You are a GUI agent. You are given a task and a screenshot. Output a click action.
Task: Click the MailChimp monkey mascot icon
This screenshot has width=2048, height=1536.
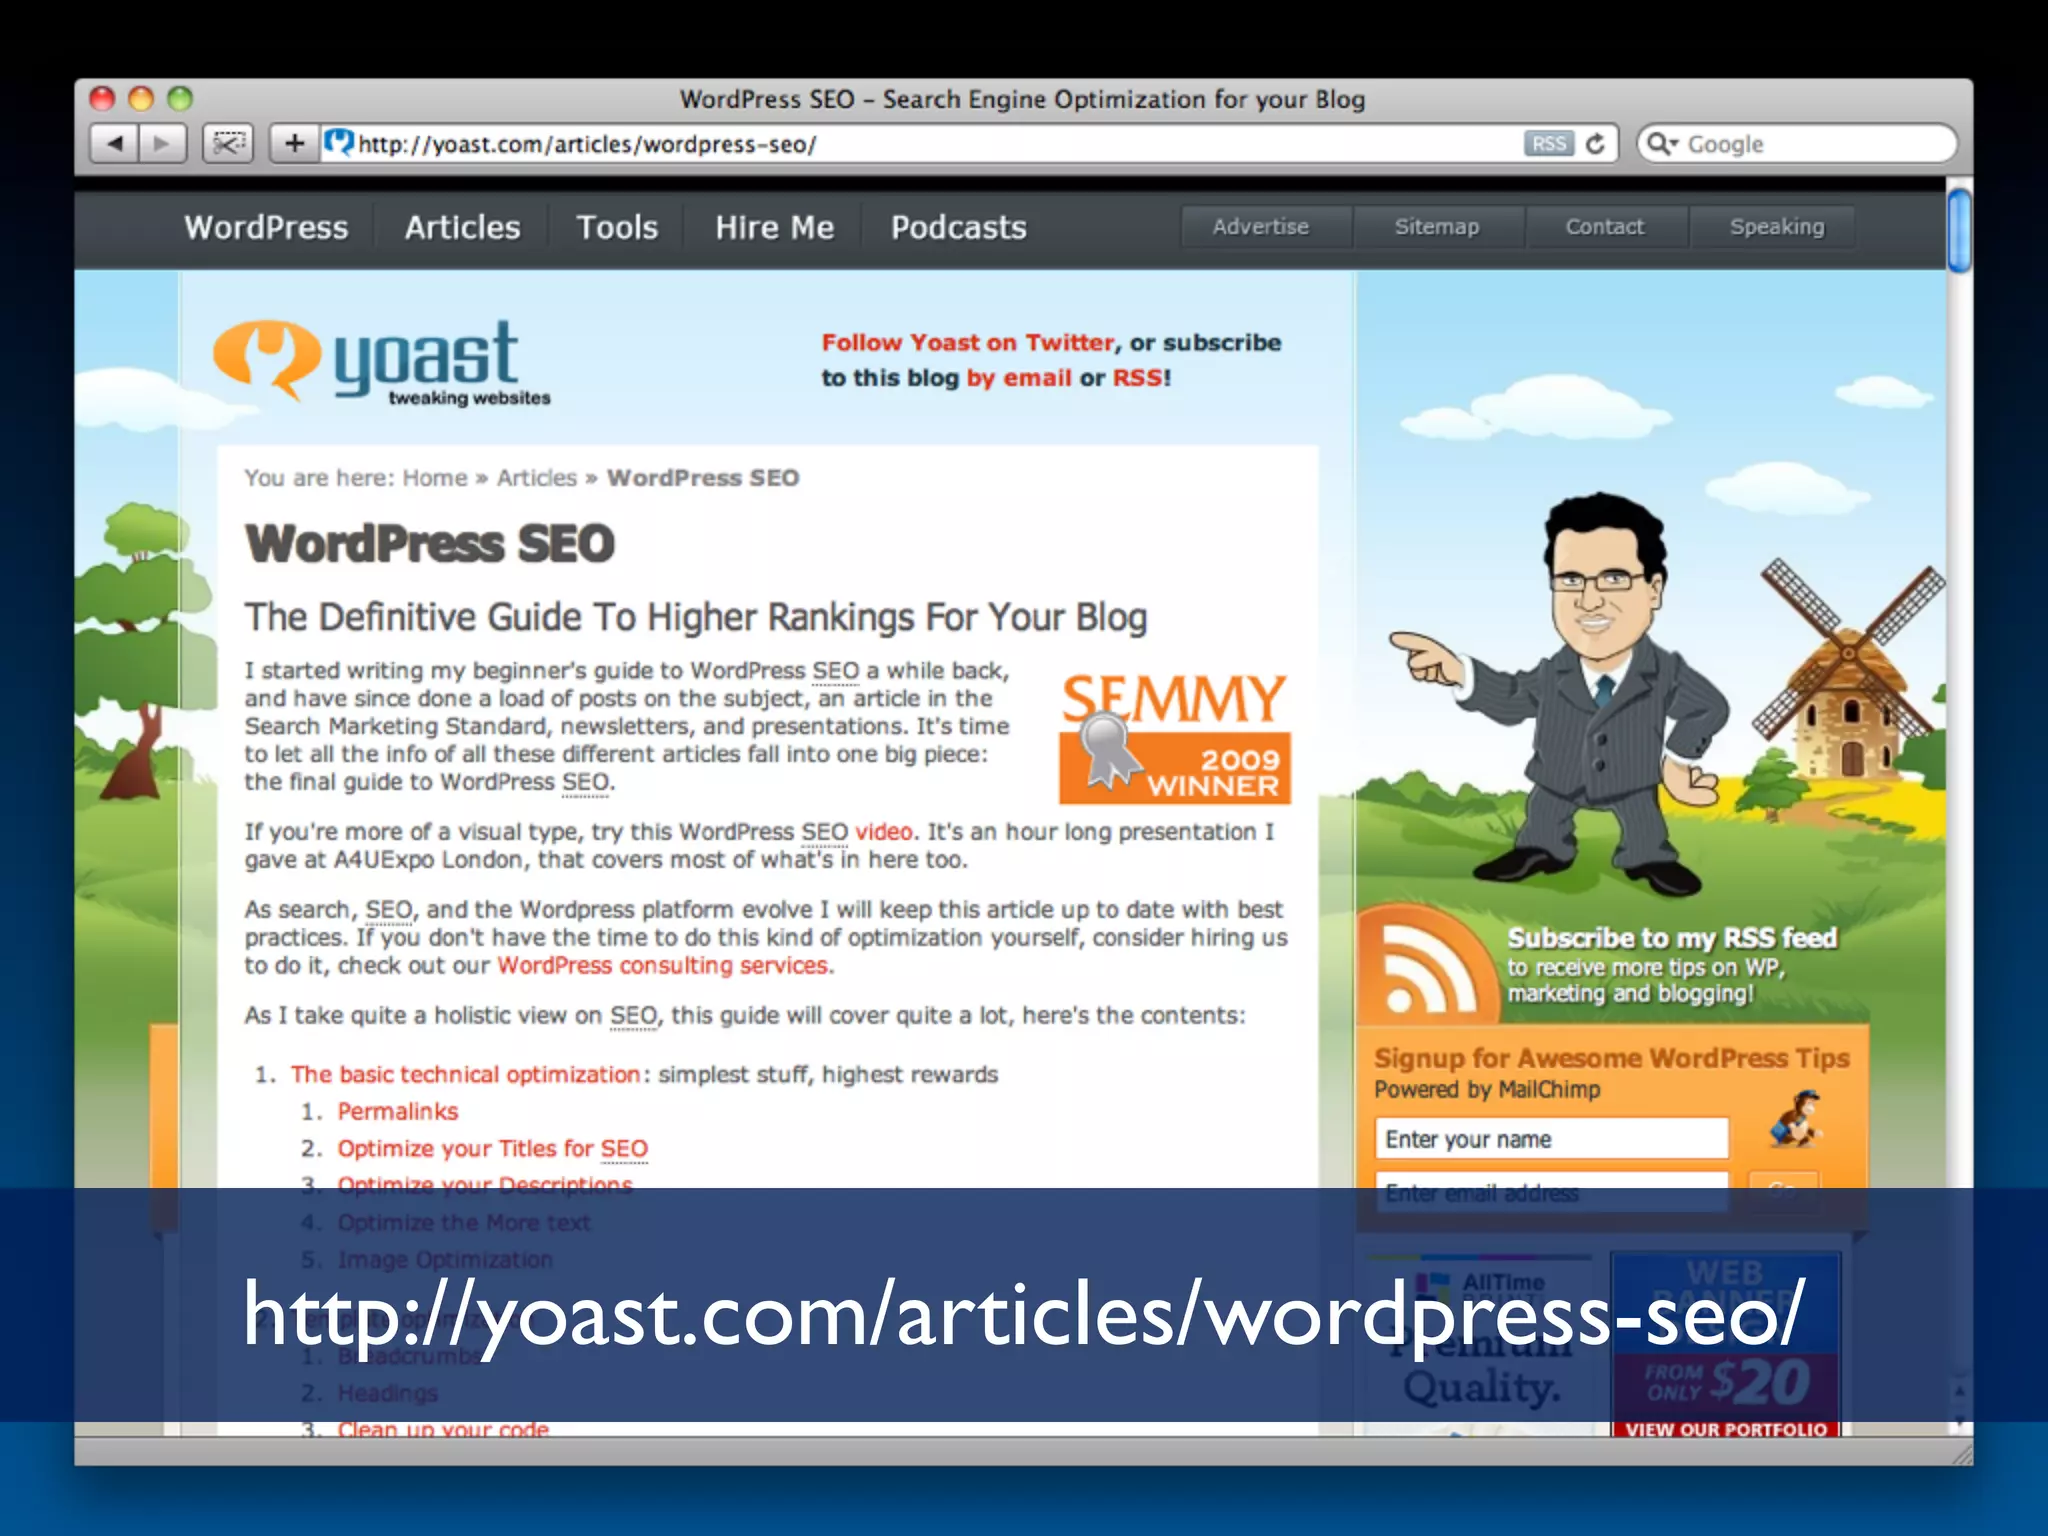click(1796, 1120)
